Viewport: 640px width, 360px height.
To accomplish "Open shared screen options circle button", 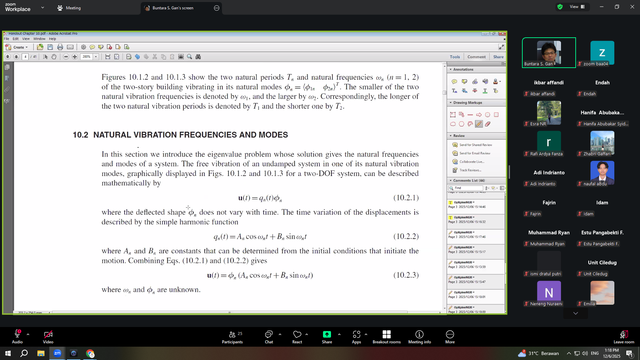I will click(x=216, y=8).
